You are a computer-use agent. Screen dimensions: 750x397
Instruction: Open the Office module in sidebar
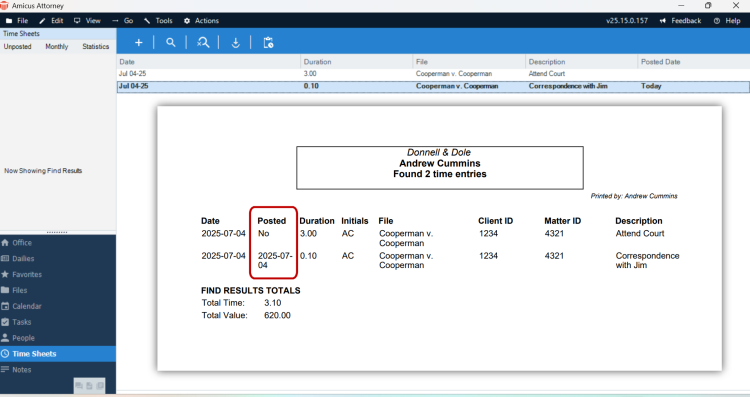pyautogui.click(x=58, y=243)
